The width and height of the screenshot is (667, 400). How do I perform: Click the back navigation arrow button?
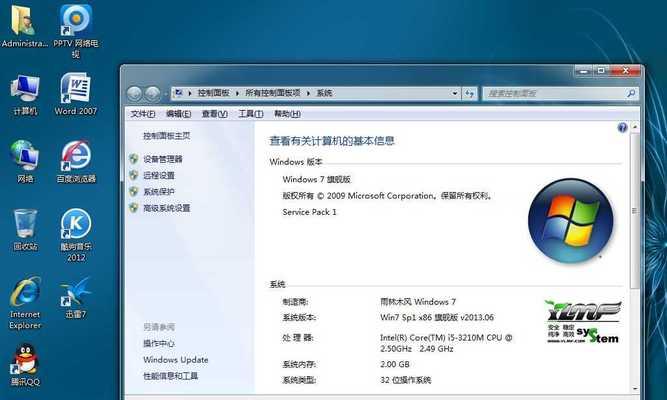[134, 93]
